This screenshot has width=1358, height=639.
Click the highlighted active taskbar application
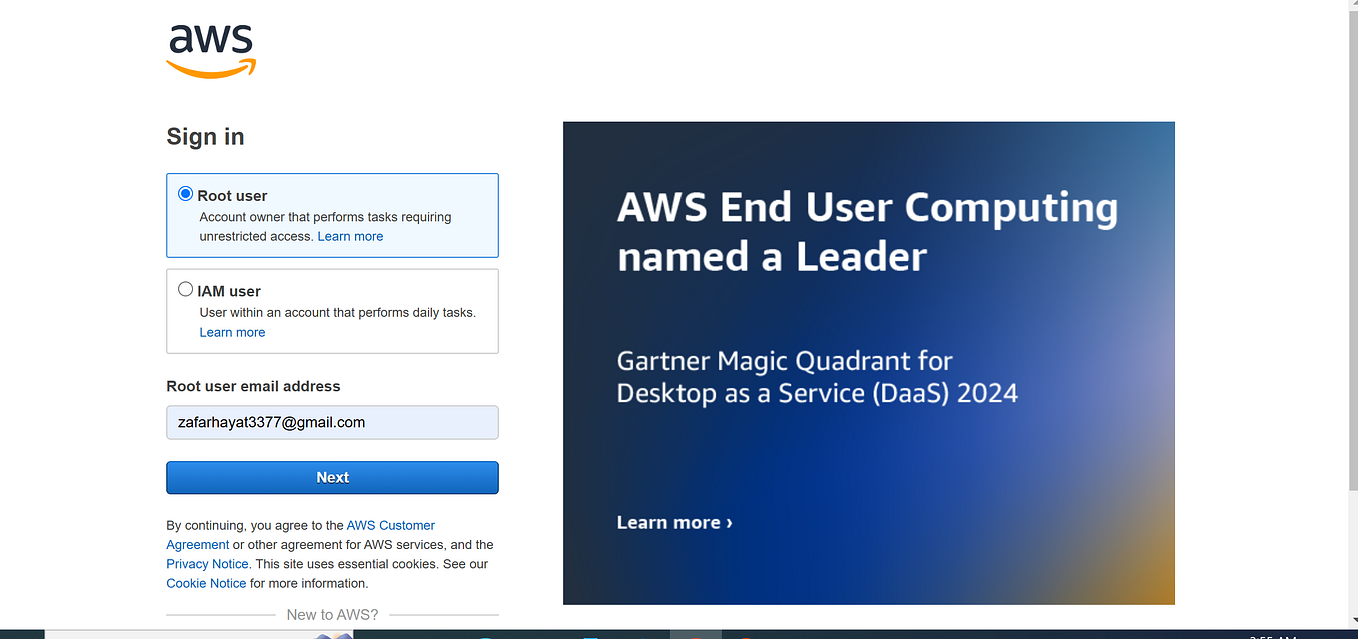pos(698,633)
